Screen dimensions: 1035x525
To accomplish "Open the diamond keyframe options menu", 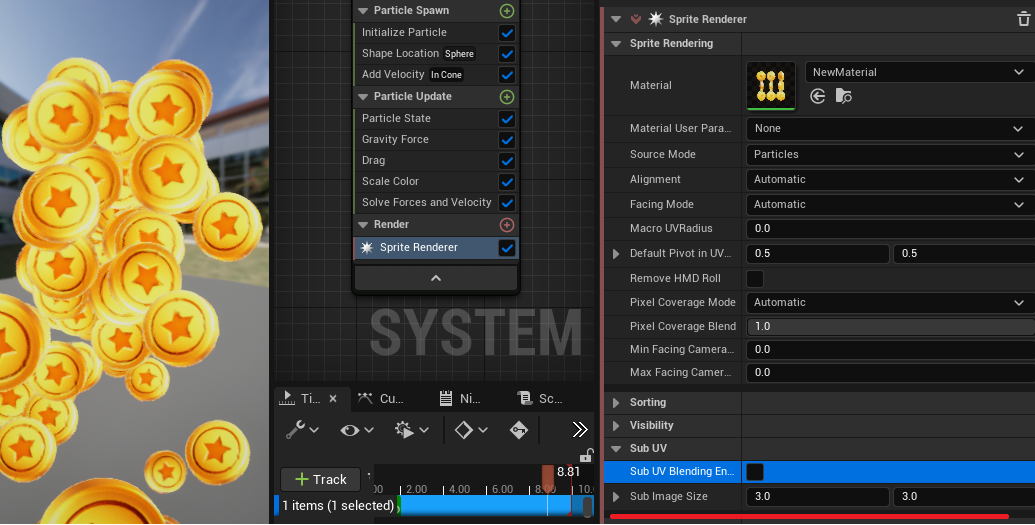I will (471, 430).
